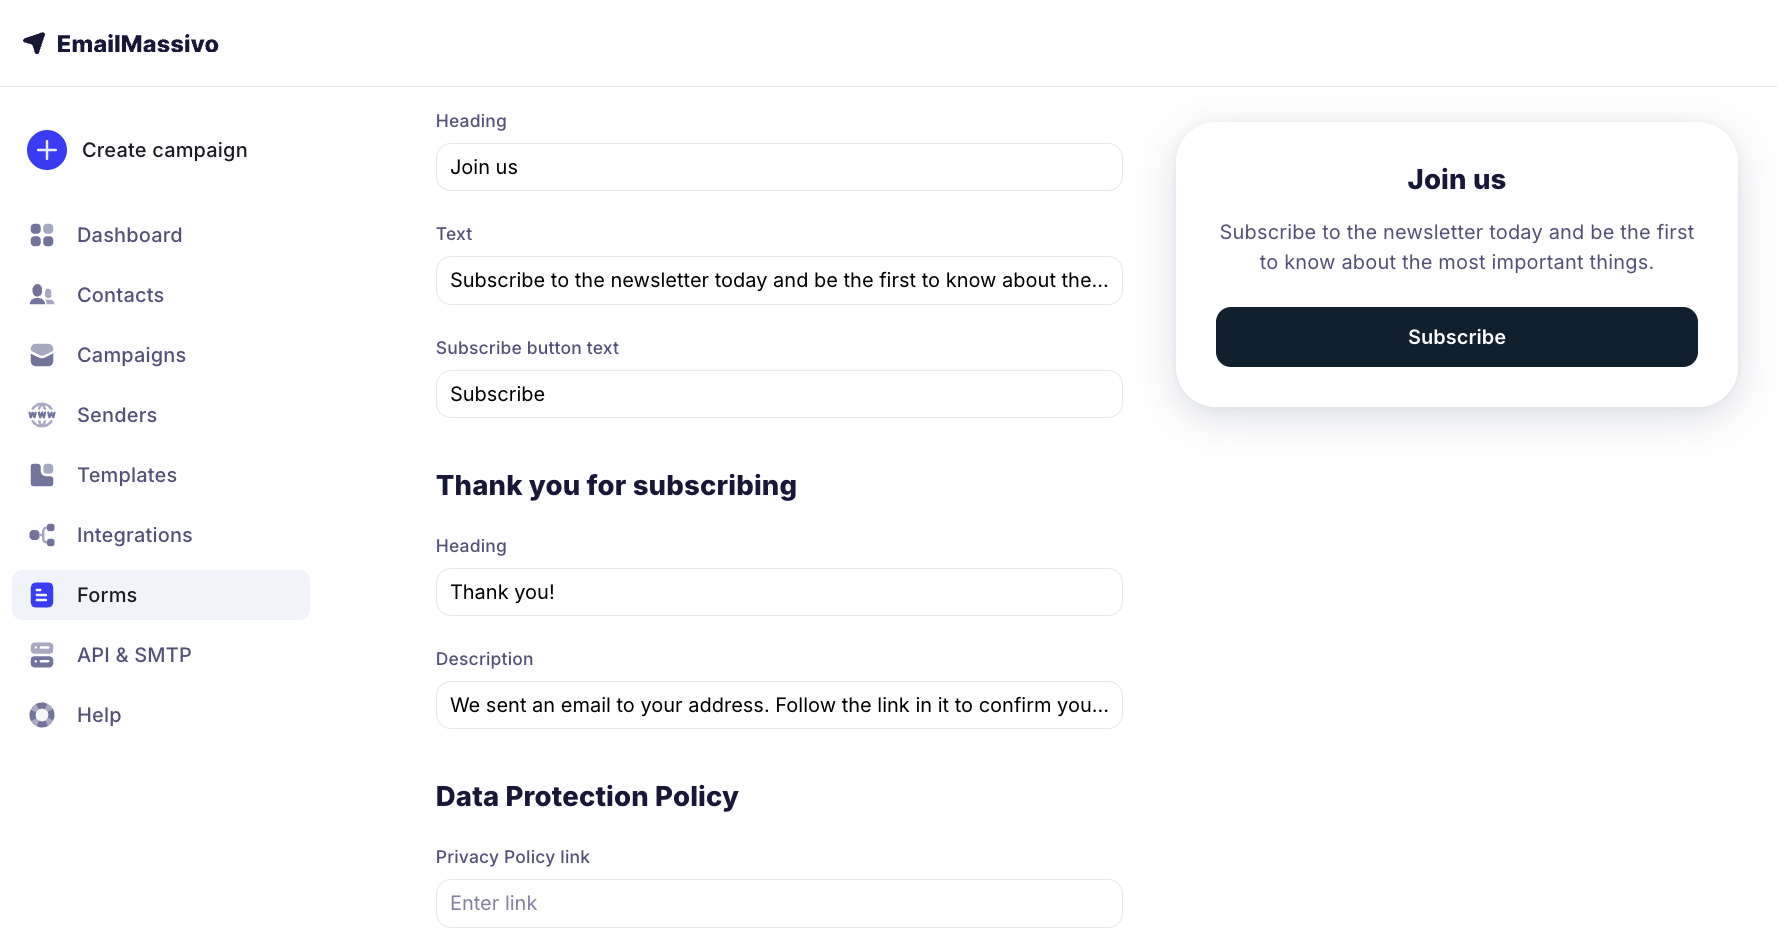
Task: Click the Create campaign label
Action: click(165, 150)
